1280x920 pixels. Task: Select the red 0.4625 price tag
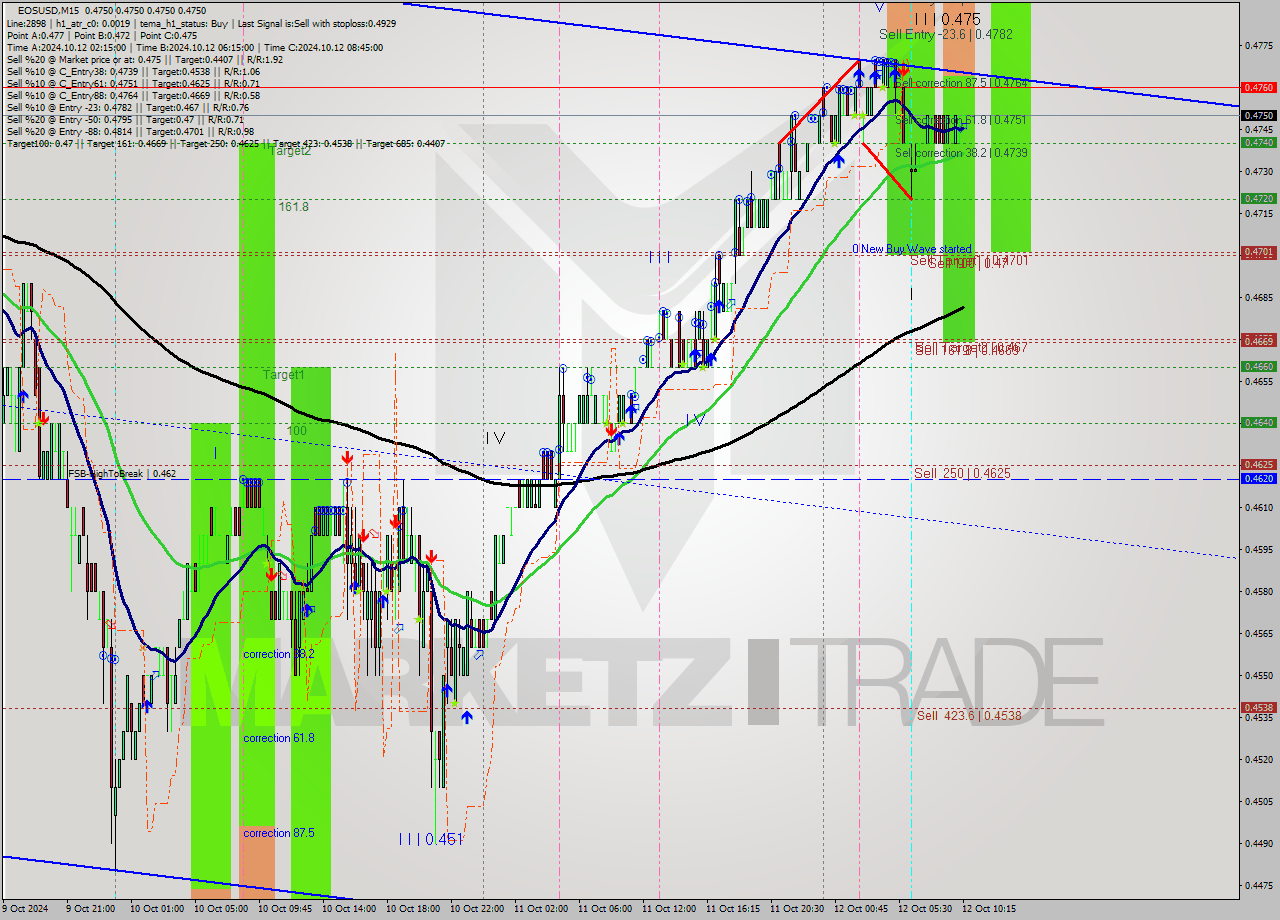[x=1258, y=465]
